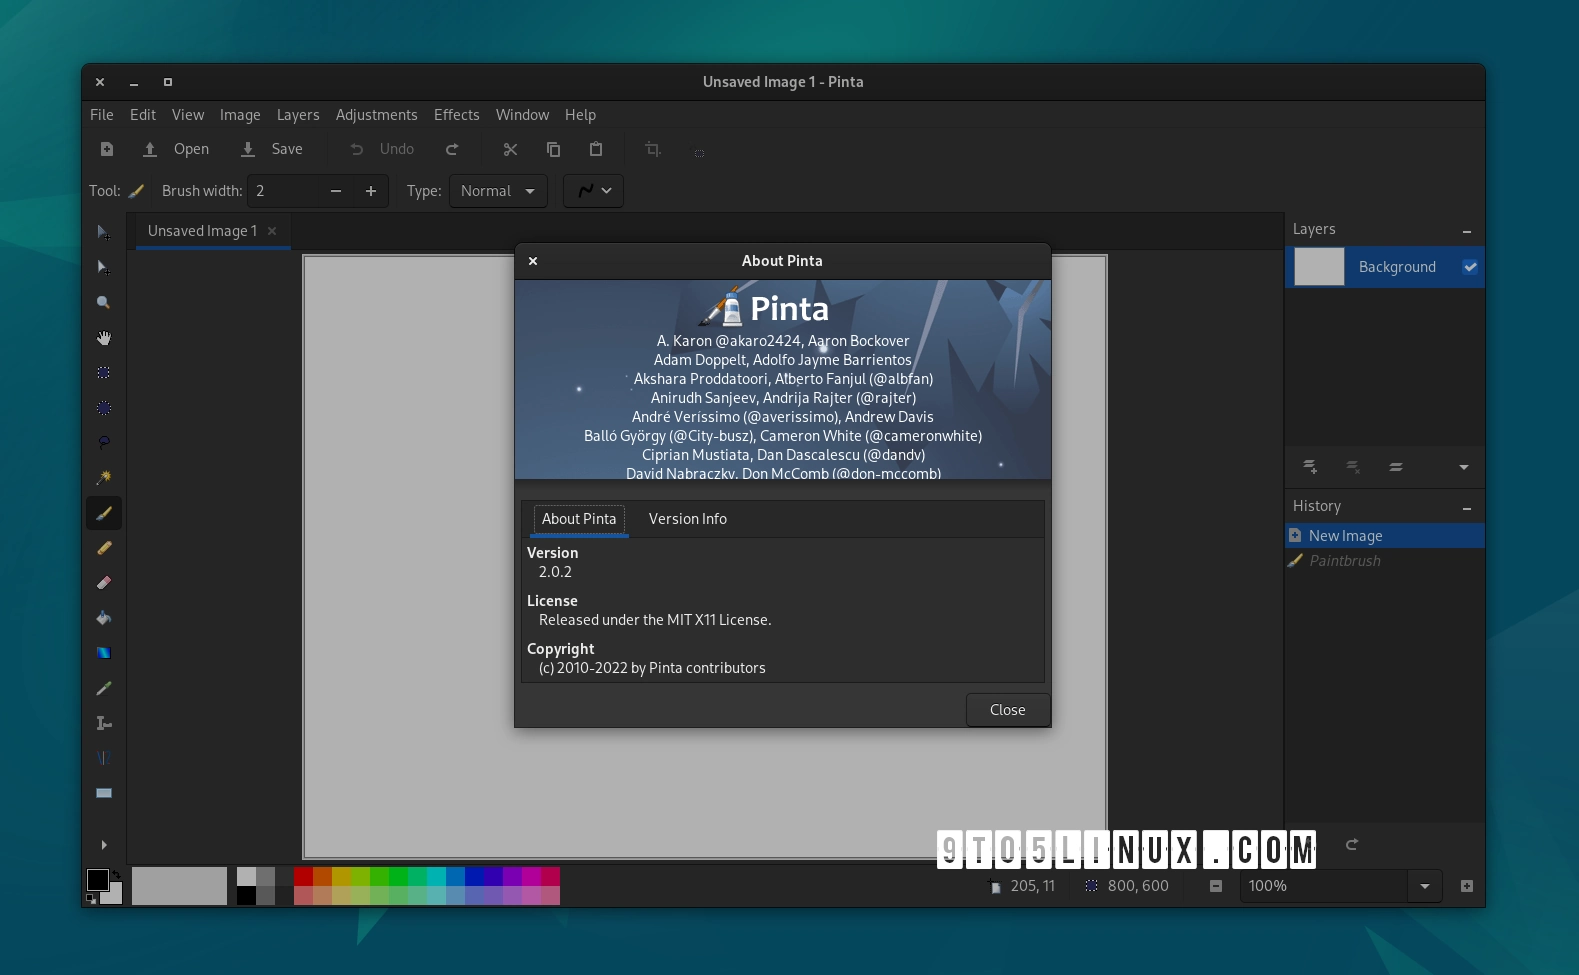This screenshot has height=975, width=1579.
Task: Click the Undo button
Action: (382, 149)
